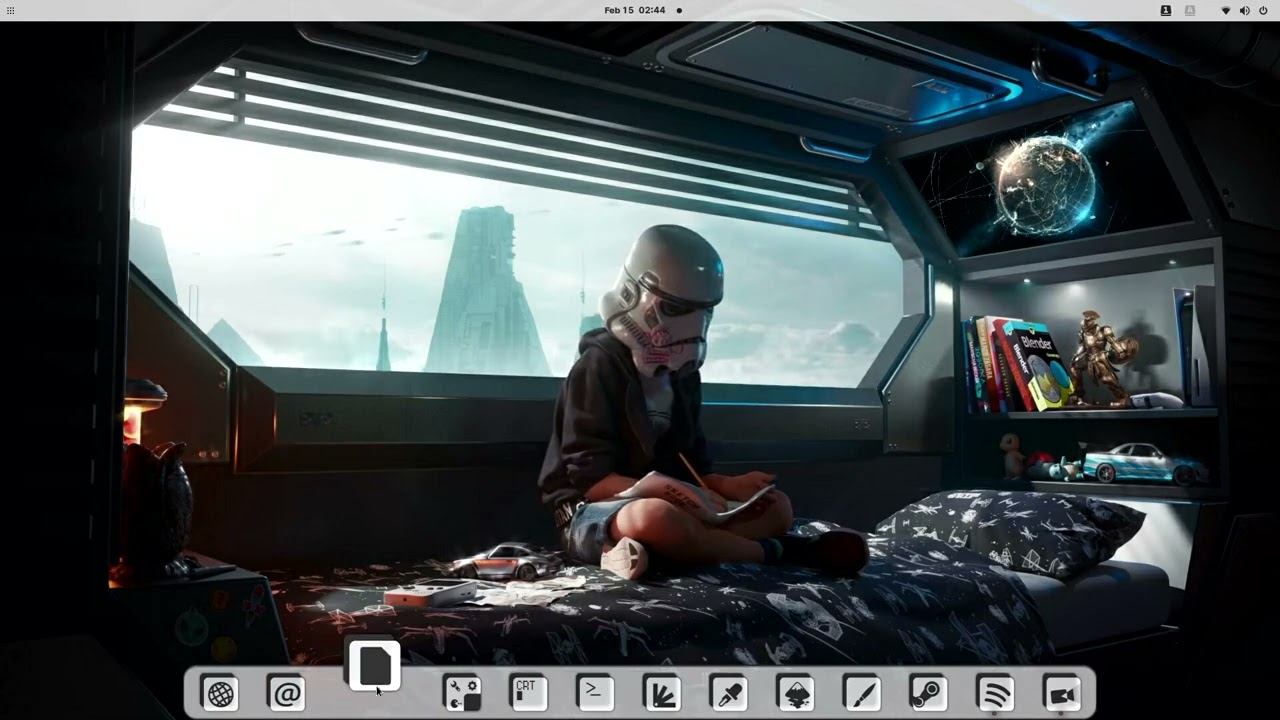Screen dimensions: 1280x720
Task: Click the workspace 1 indicator in top bar
Action: (x=1166, y=10)
